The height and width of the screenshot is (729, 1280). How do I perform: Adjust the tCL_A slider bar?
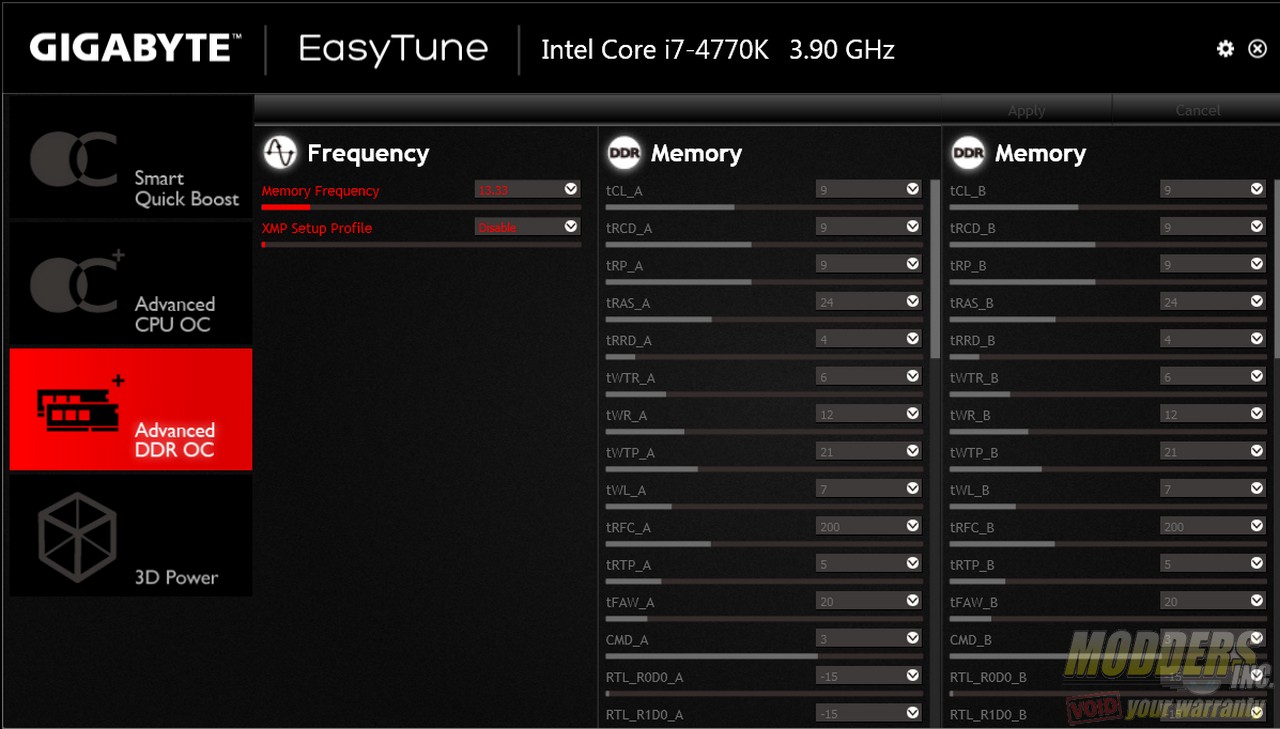click(x=764, y=207)
